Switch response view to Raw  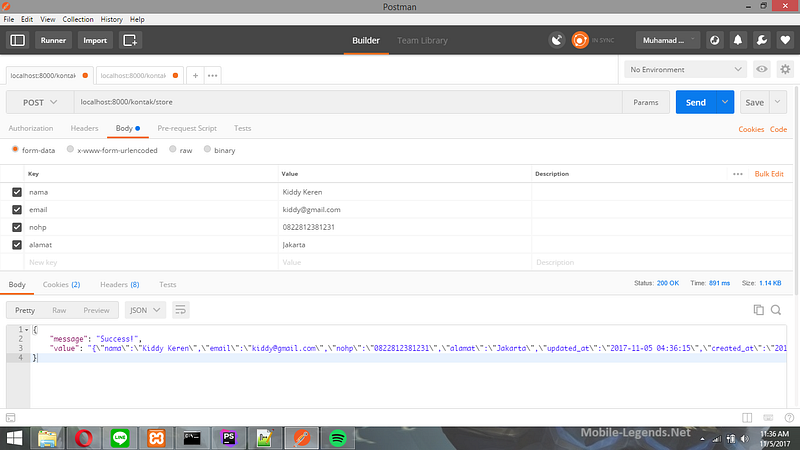point(59,310)
